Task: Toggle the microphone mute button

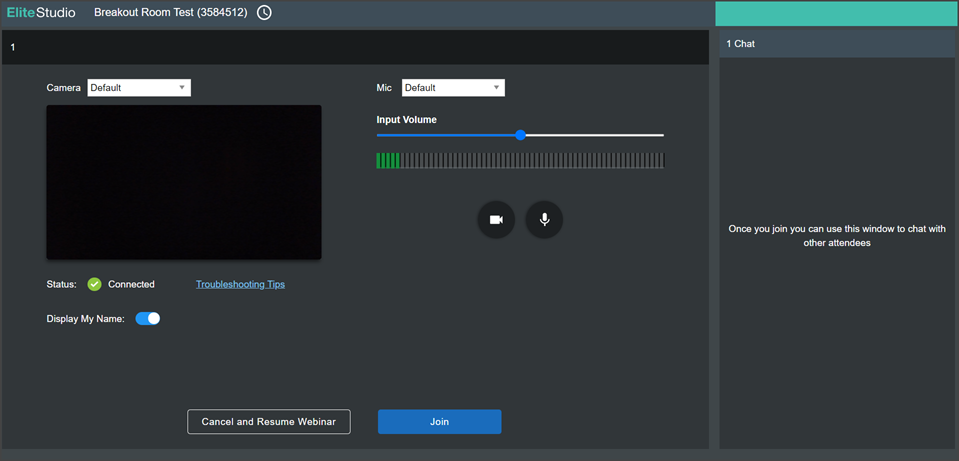Action: point(544,219)
